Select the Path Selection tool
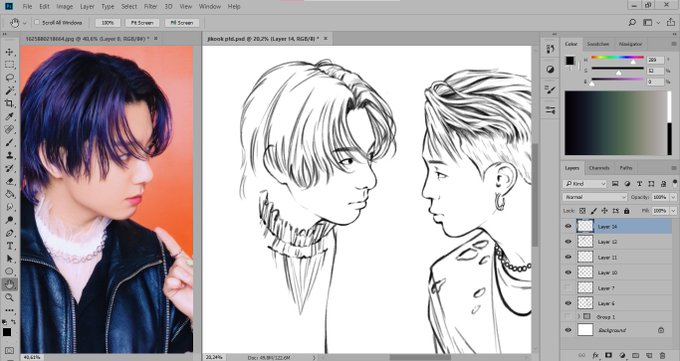This screenshot has width=680, height=361. coord(9,259)
